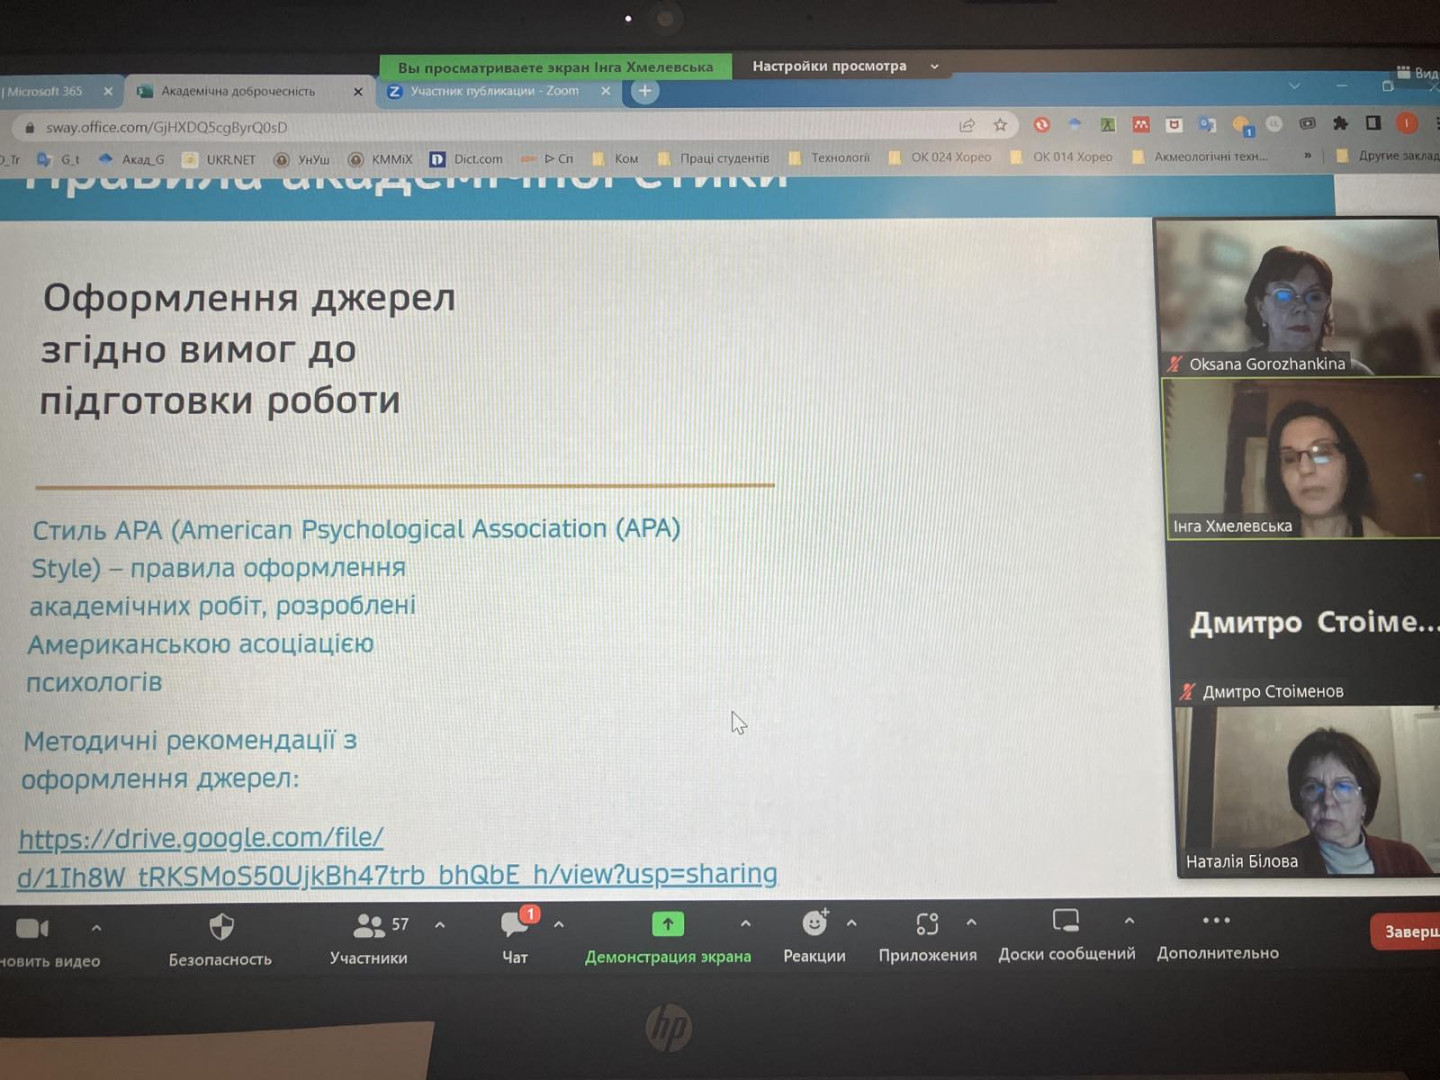
Task: Close the Участник публикации - Zoom tab
Action: pyautogui.click(x=605, y=91)
